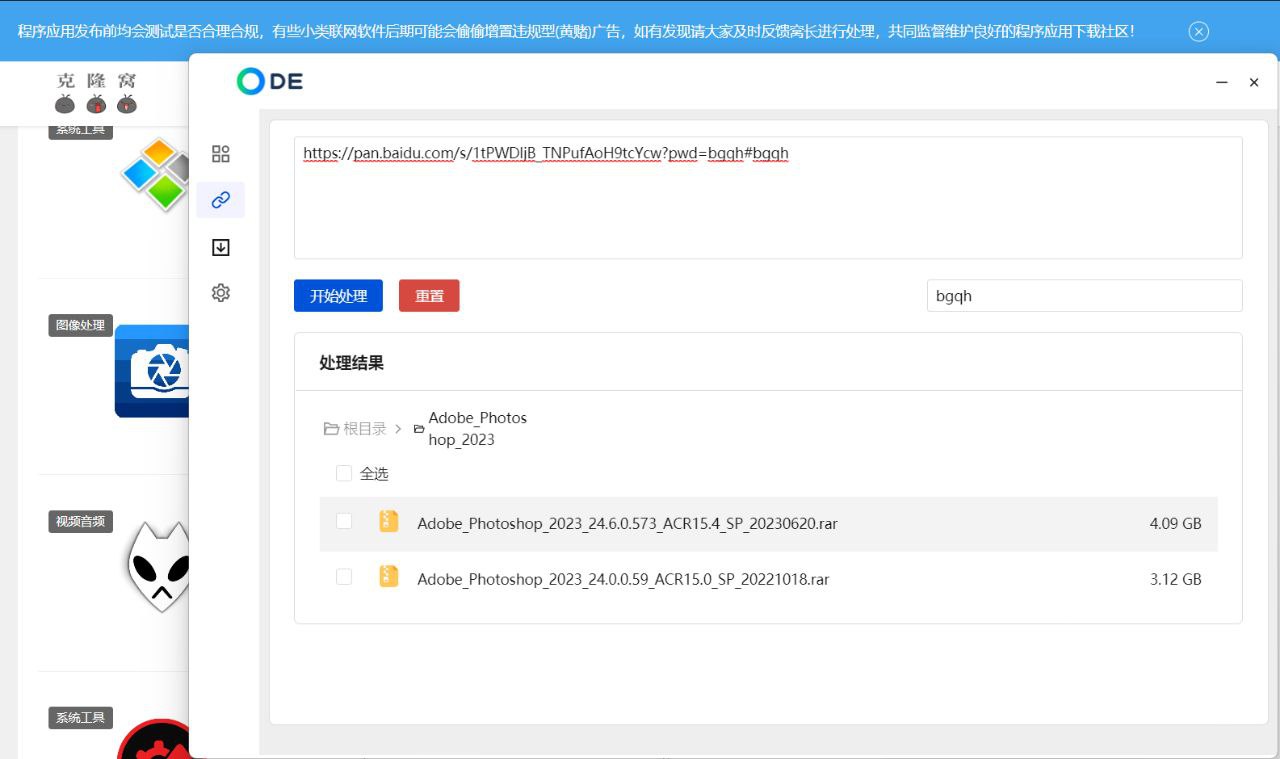Minimize the ODE window
The width and height of the screenshot is (1280, 759).
[1221, 83]
